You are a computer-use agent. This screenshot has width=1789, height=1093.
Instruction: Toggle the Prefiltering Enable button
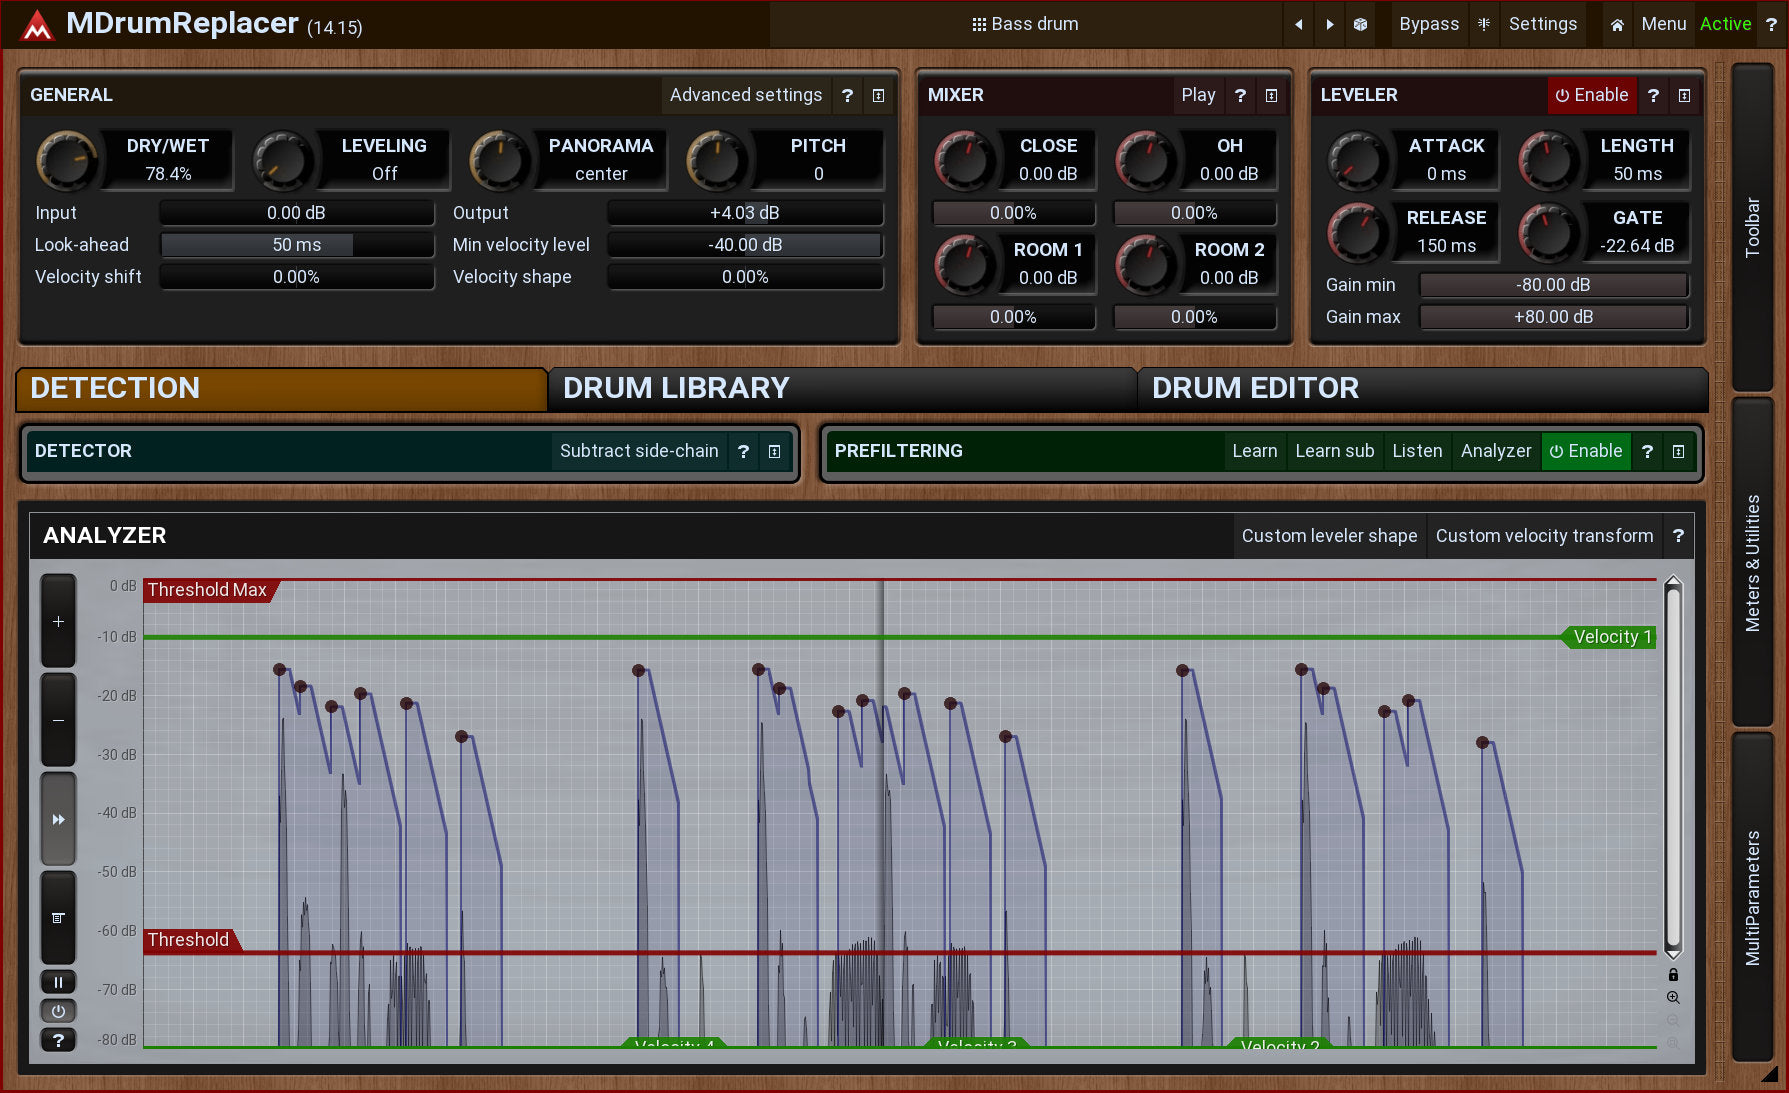coord(1585,451)
